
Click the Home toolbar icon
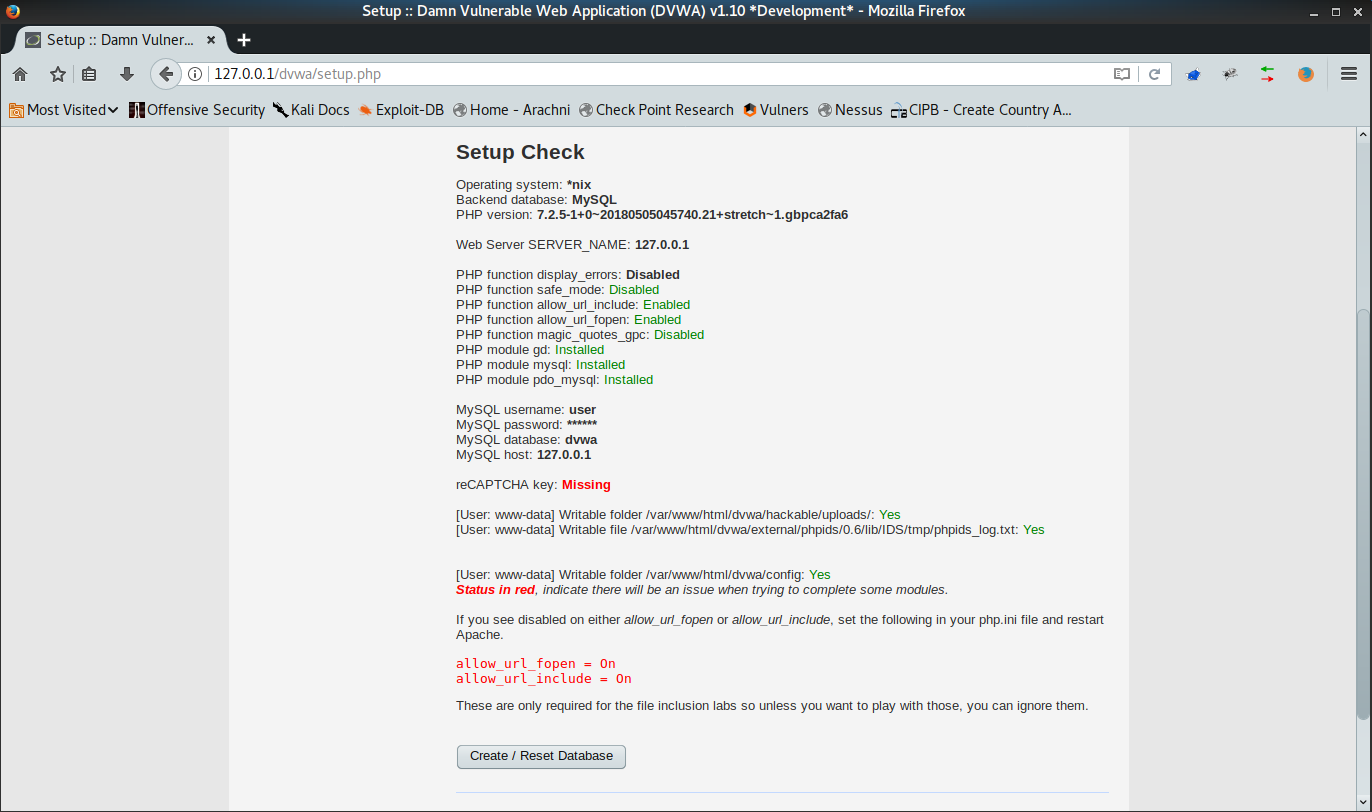coord(20,74)
